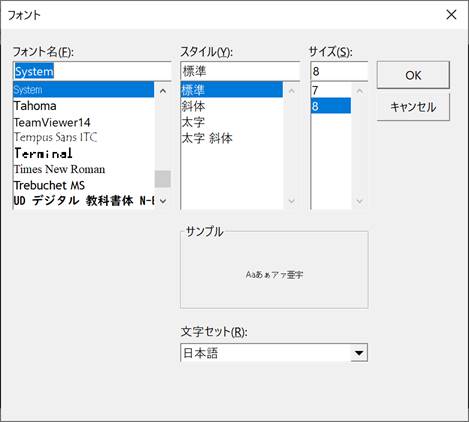Click the 日本語 character set combo box
This screenshot has width=469, height=422.
[274, 353]
